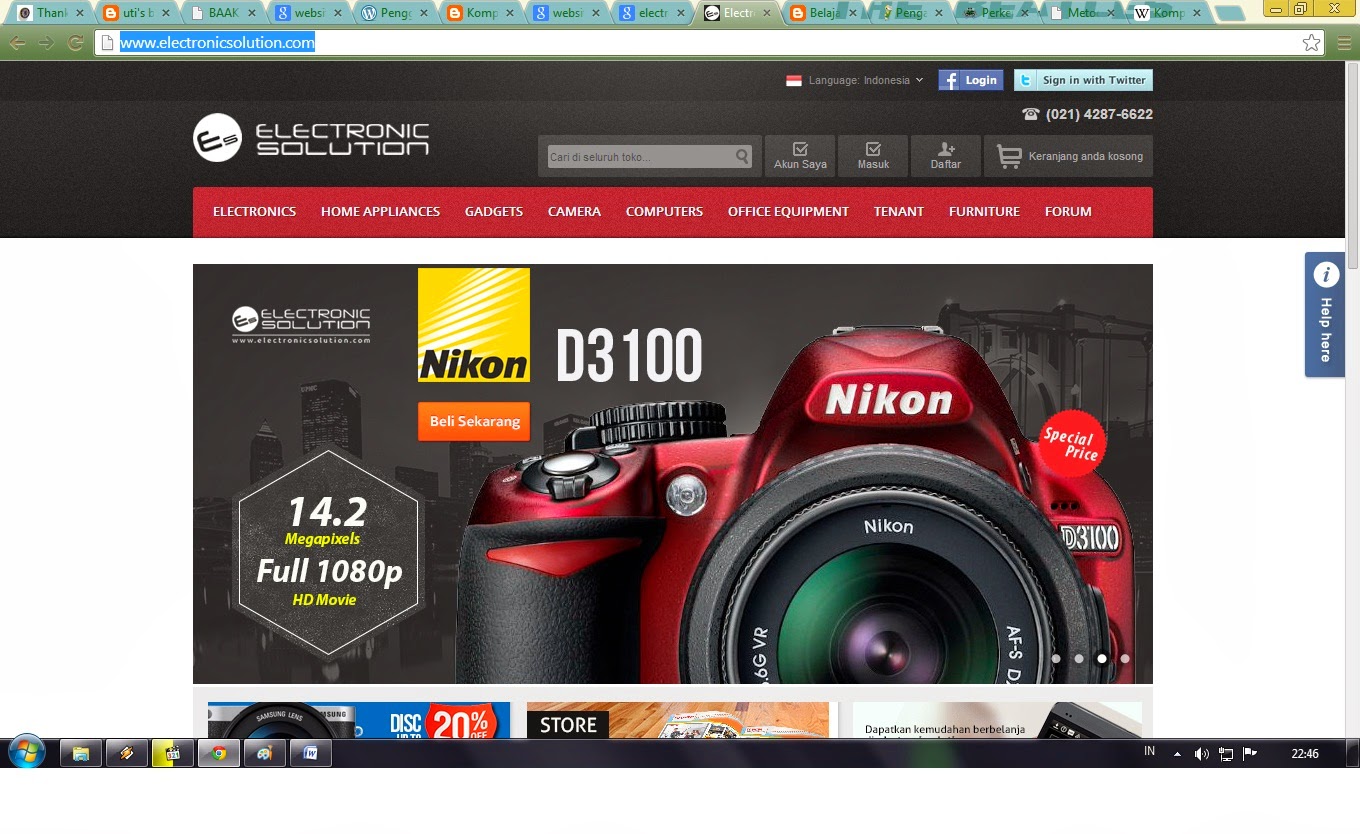This screenshot has width=1360, height=834.
Task: Click the page vertical scrollbar thumb
Action: click(x=1352, y=167)
